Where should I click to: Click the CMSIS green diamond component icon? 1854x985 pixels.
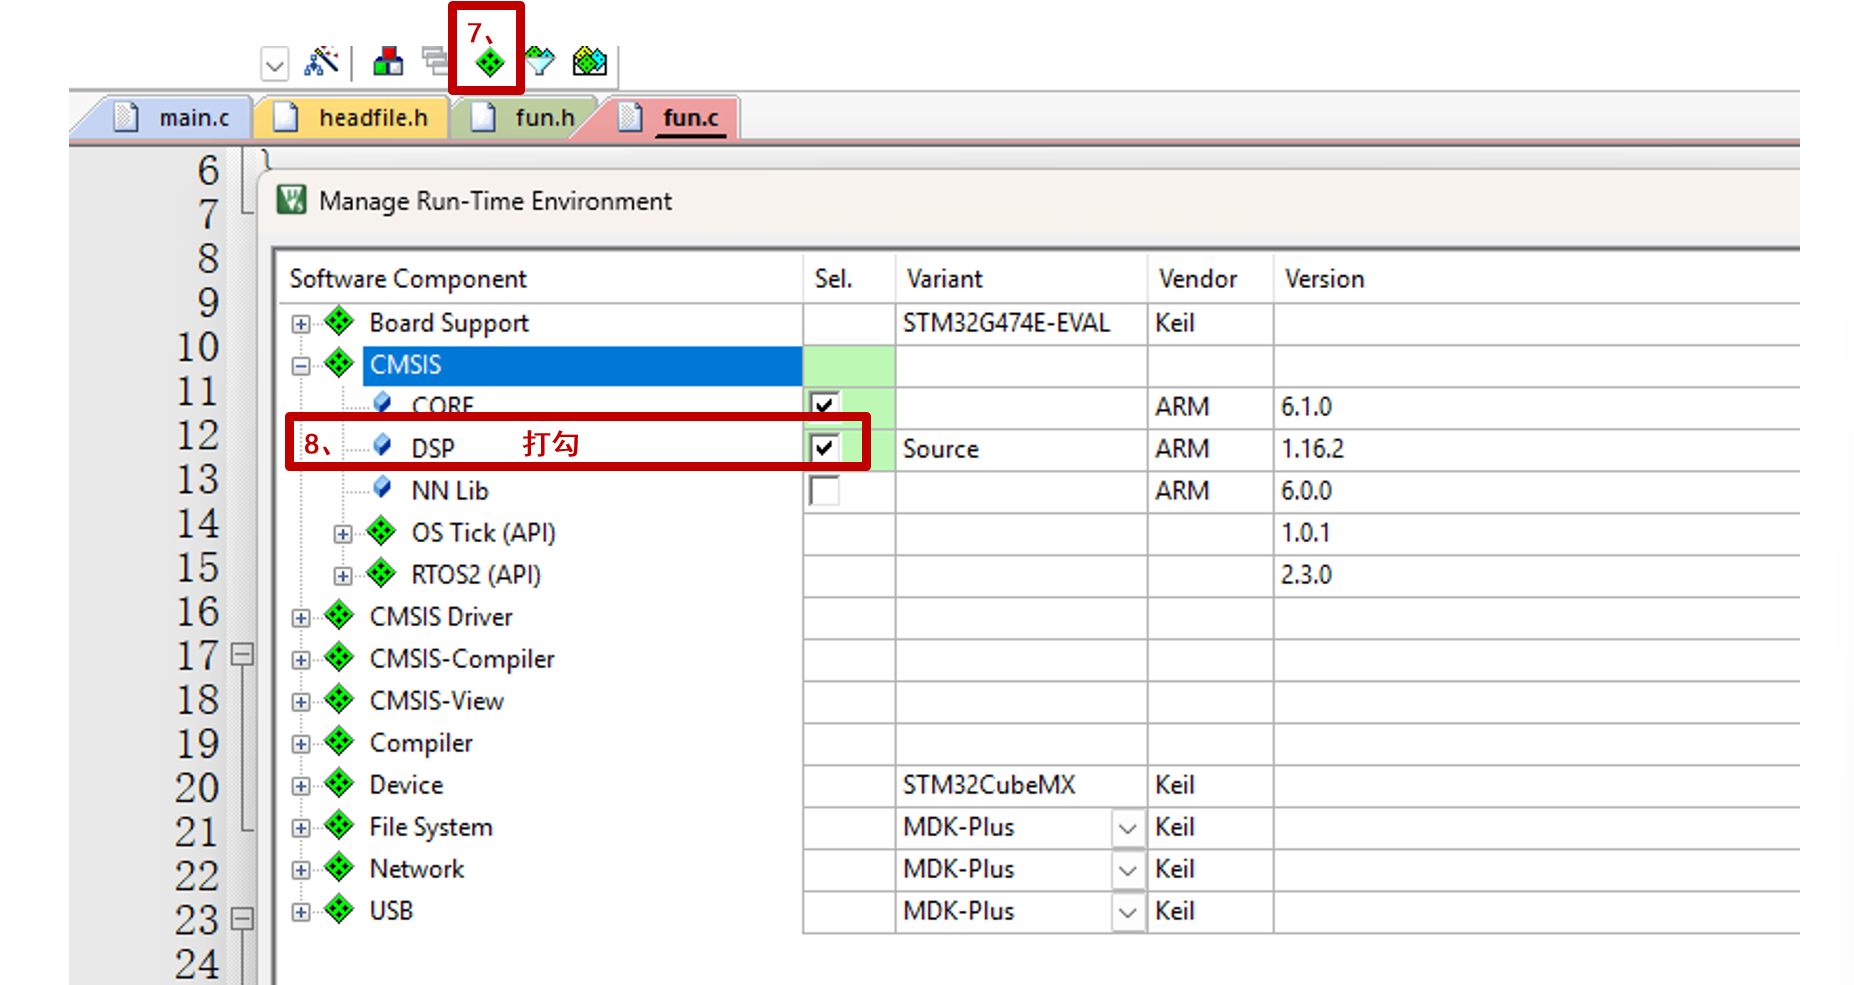[339, 364]
